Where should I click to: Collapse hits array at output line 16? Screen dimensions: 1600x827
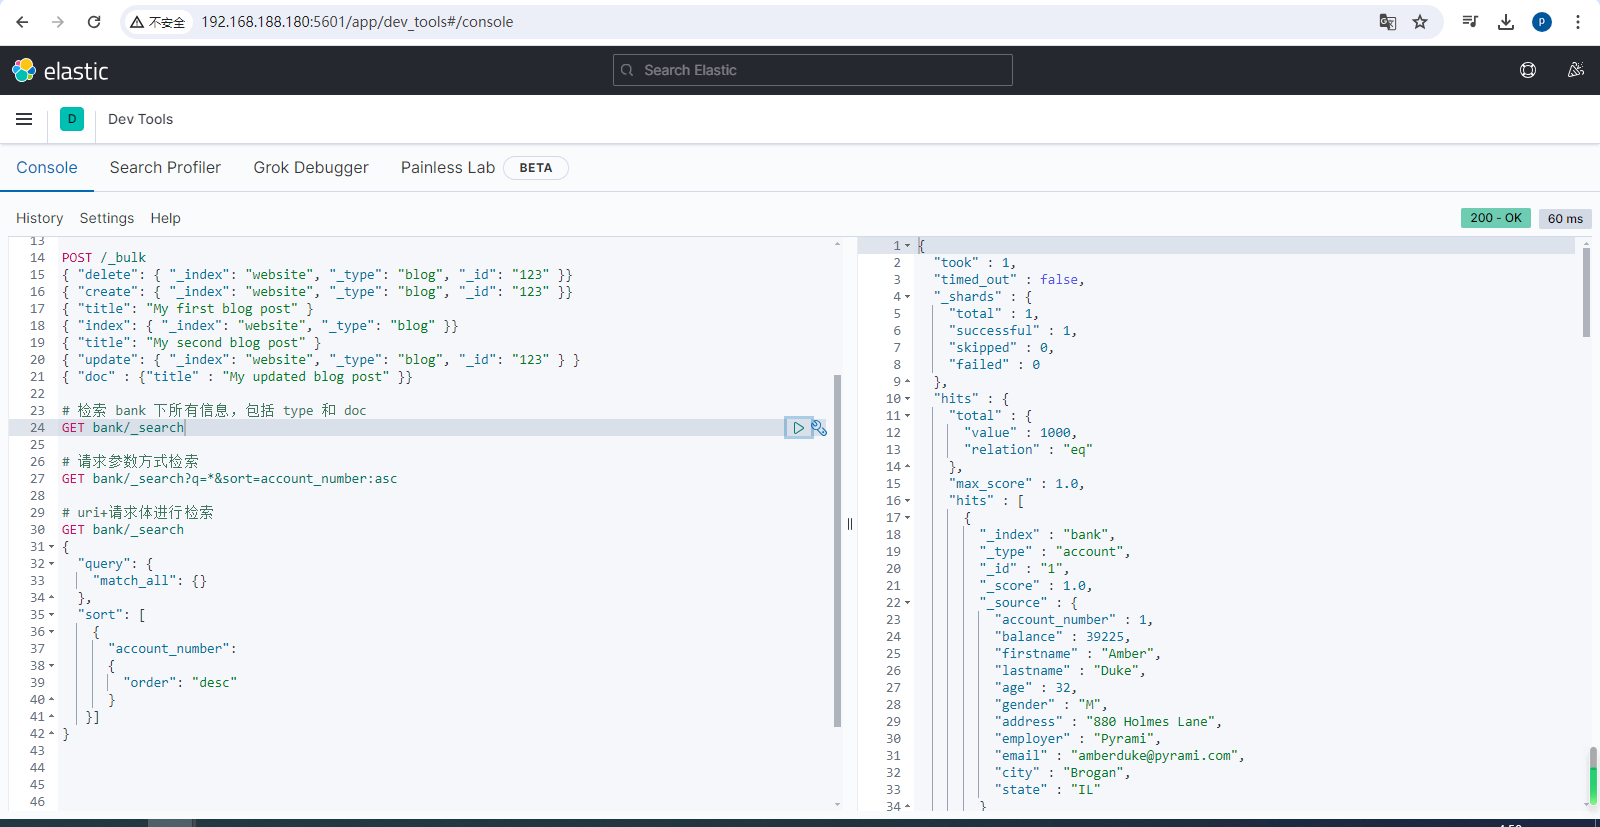[x=908, y=501]
